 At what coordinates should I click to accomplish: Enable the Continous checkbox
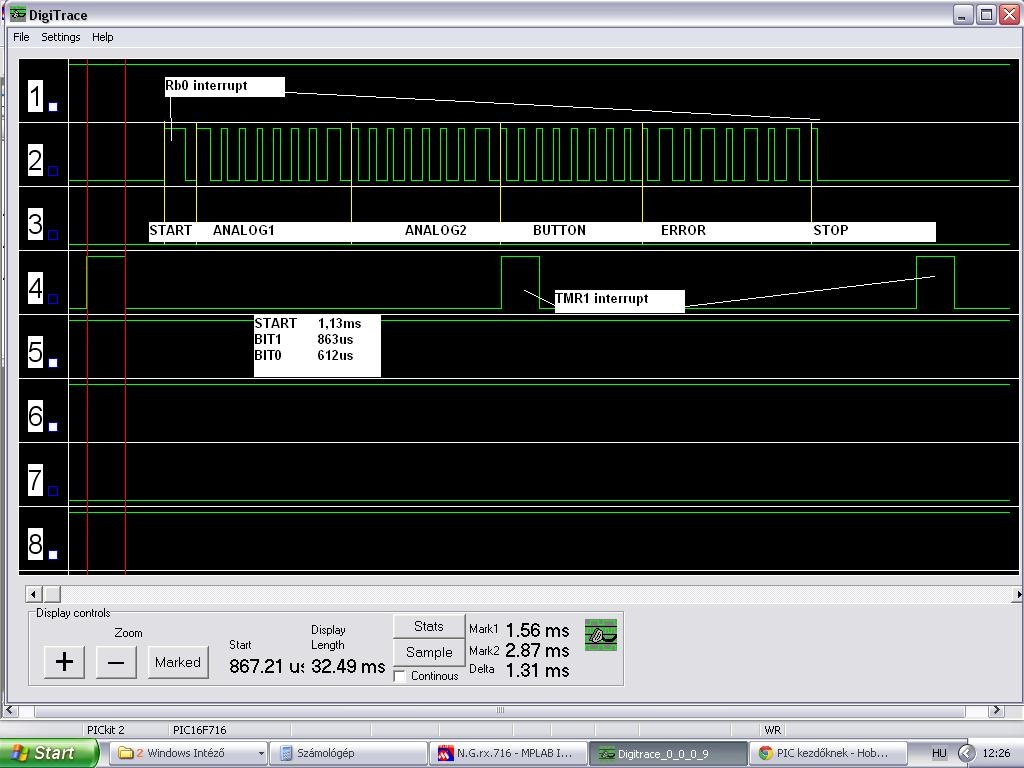tap(400, 677)
